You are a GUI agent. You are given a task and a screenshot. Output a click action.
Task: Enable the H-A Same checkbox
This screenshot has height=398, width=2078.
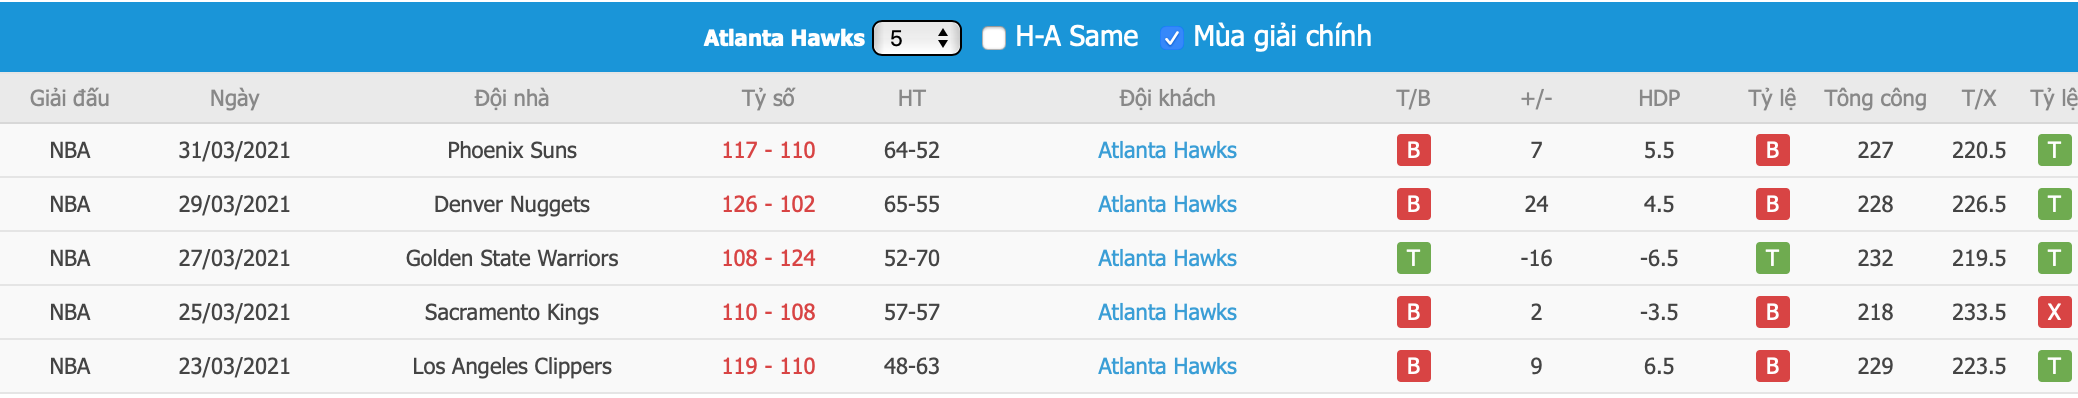pos(993,38)
